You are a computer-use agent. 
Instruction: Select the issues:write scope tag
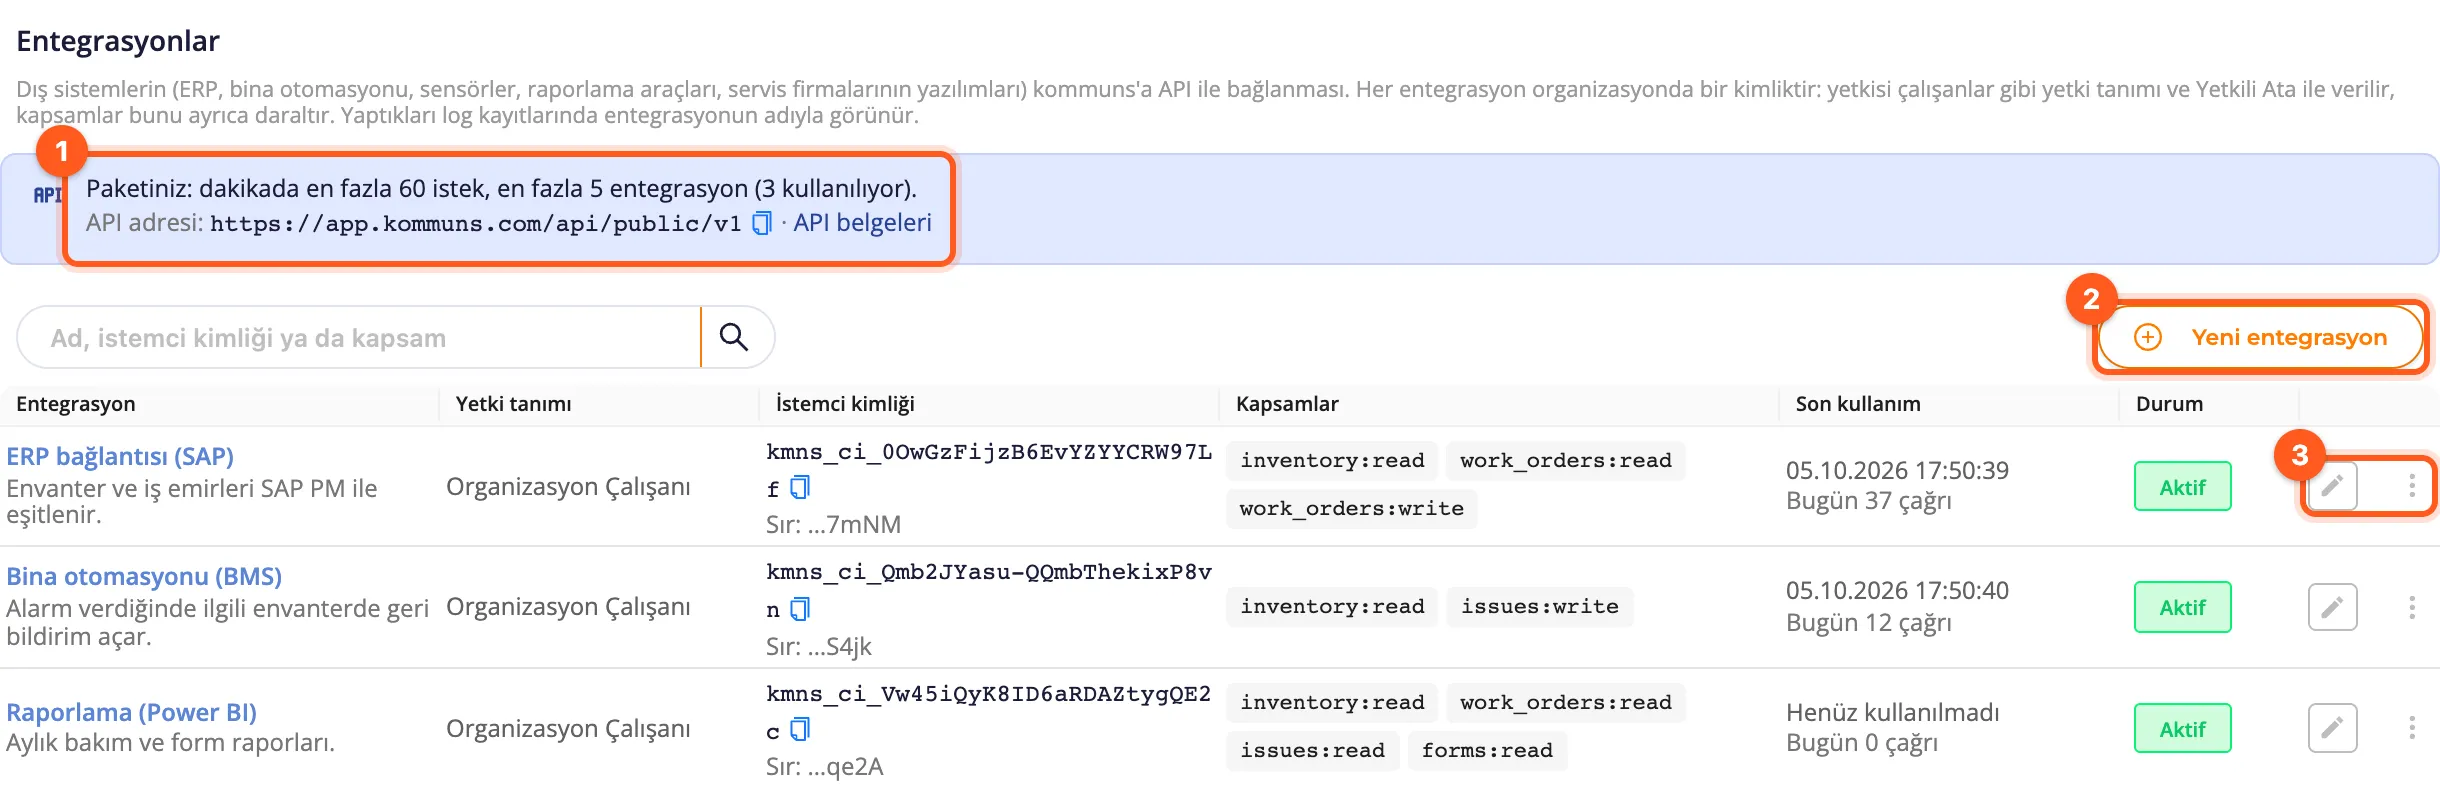[1539, 606]
